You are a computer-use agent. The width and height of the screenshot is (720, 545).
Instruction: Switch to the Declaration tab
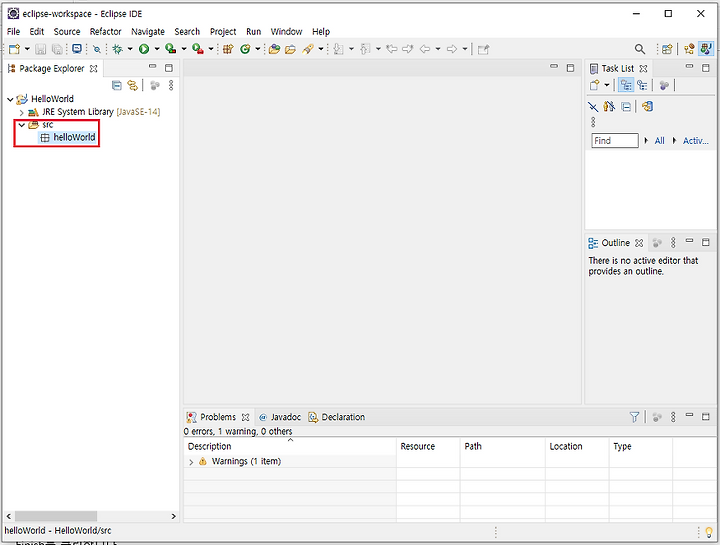pos(337,417)
